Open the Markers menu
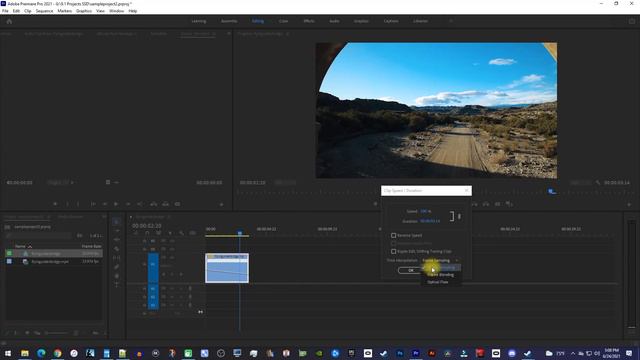640x360 pixels. pos(64,11)
